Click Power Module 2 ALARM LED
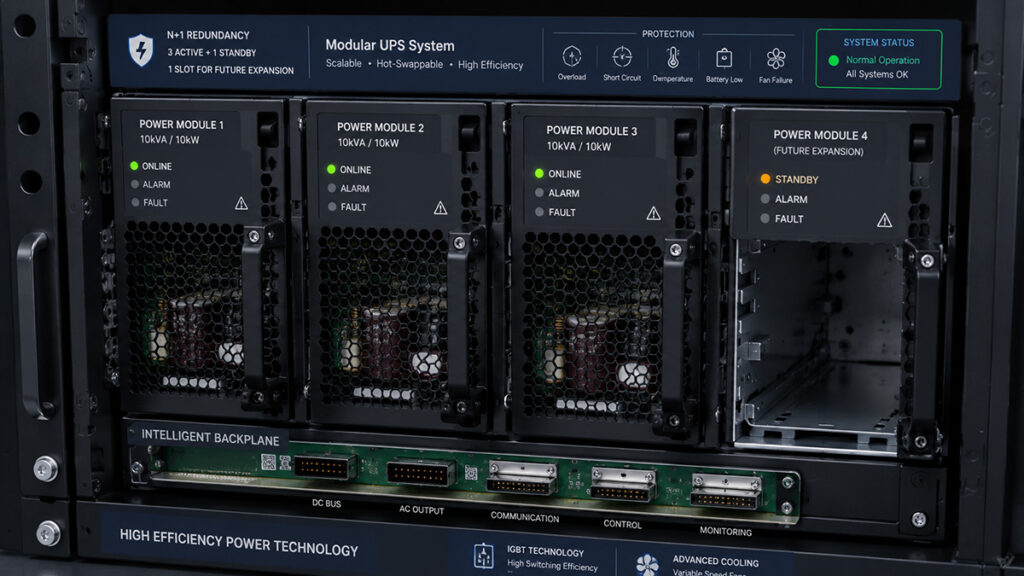Image resolution: width=1024 pixels, height=576 pixels. click(332, 188)
